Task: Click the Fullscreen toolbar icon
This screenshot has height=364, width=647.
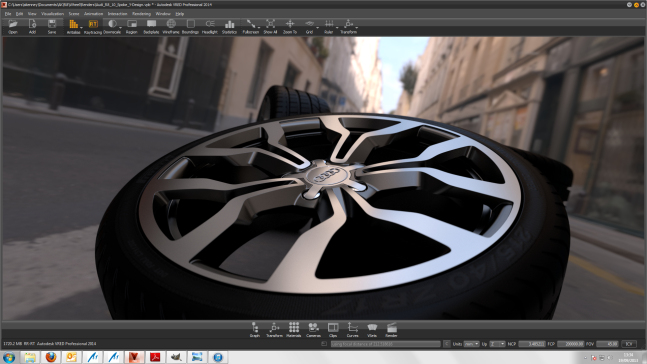Action: [x=250, y=26]
